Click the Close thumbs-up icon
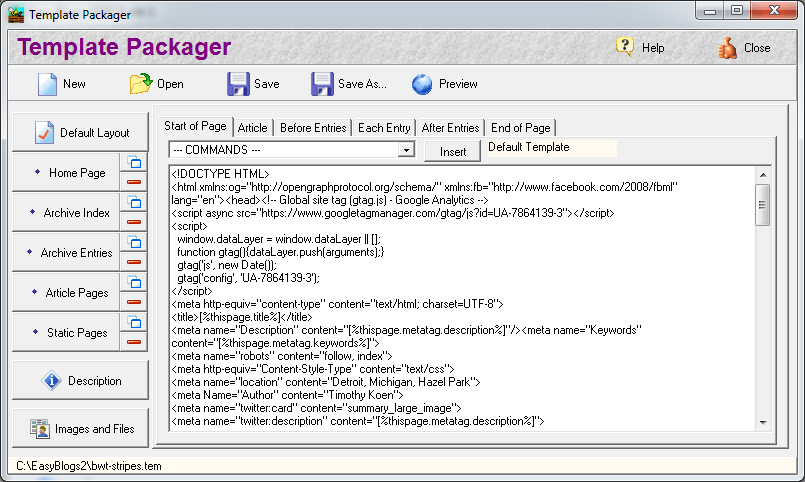Screen dimensions: 805x482 (x=727, y=48)
